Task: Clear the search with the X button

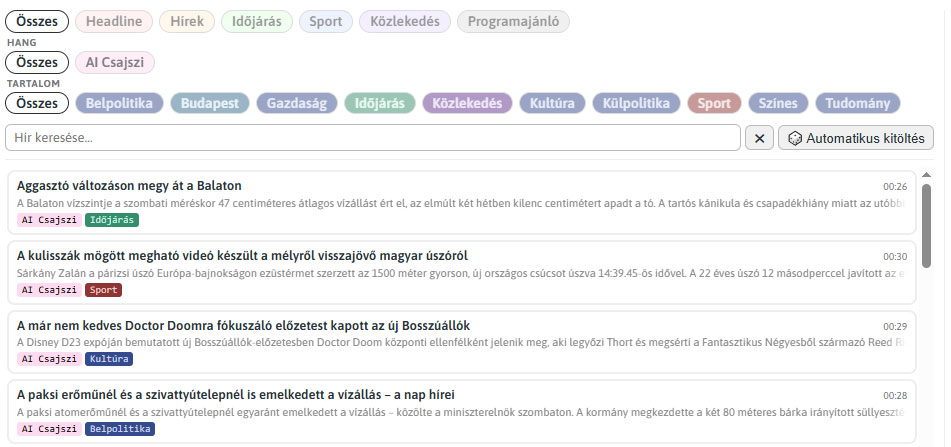Action: [759, 138]
